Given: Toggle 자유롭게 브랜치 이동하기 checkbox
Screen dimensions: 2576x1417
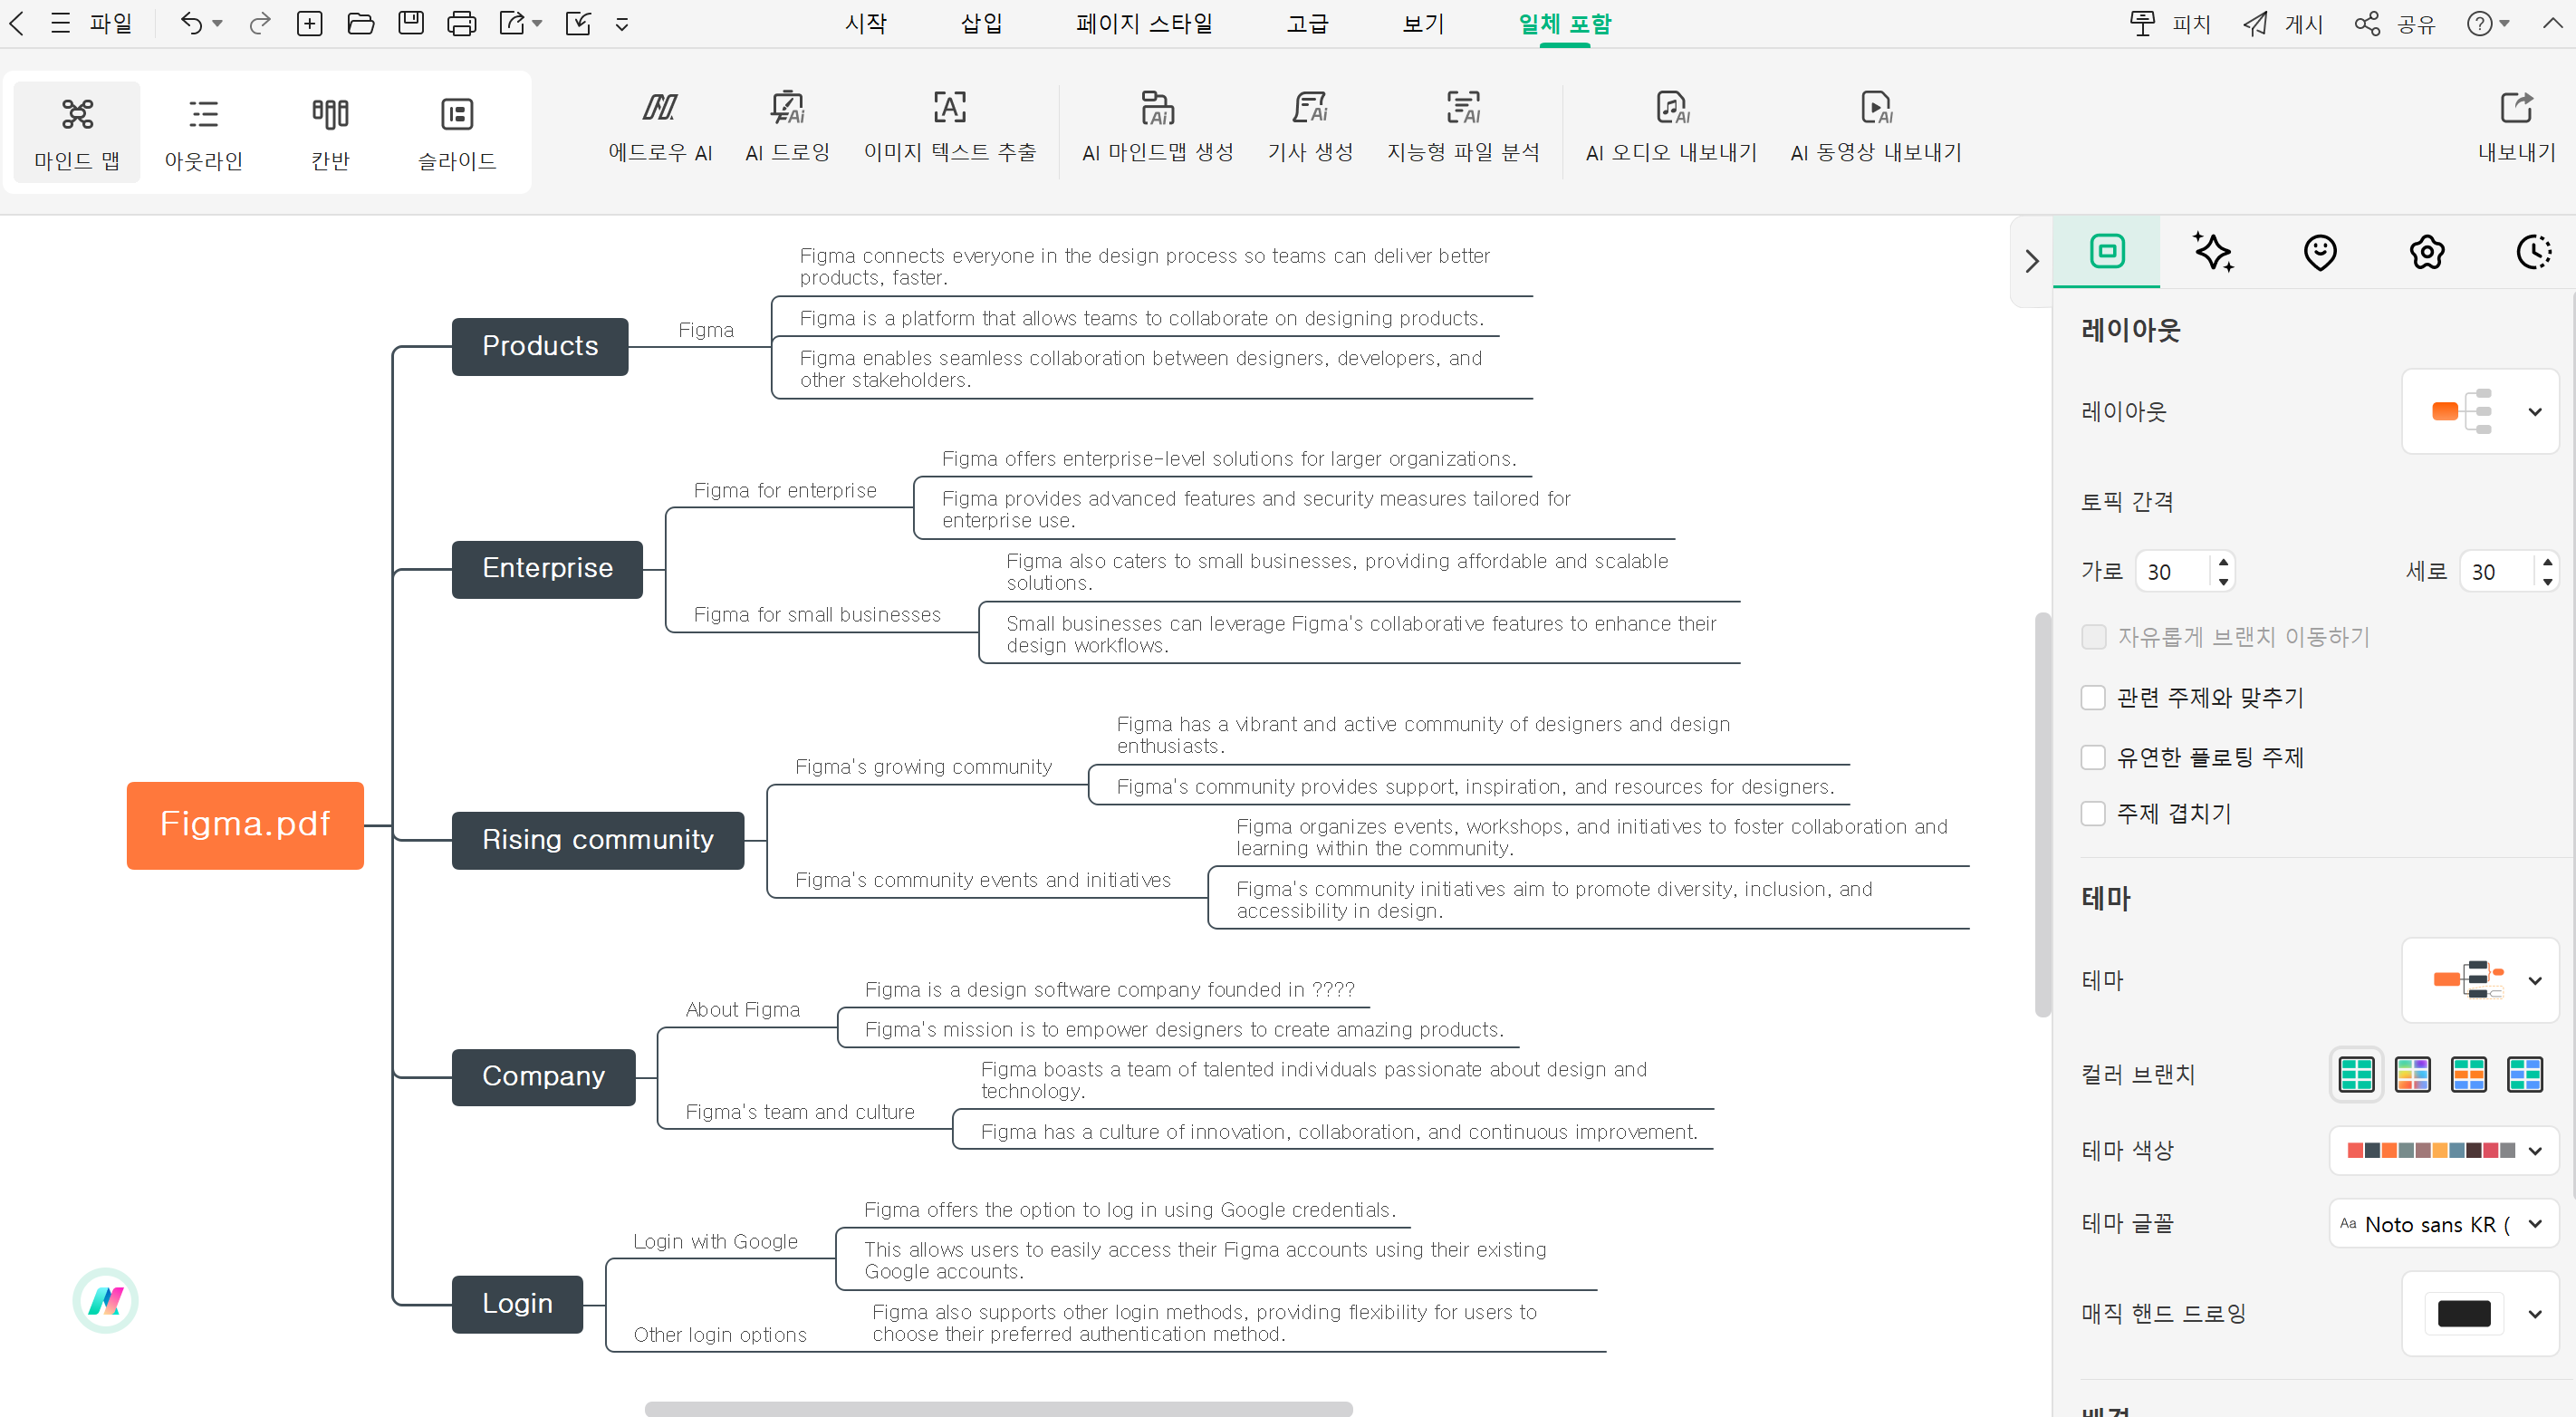Looking at the screenshot, I should tap(2093, 635).
